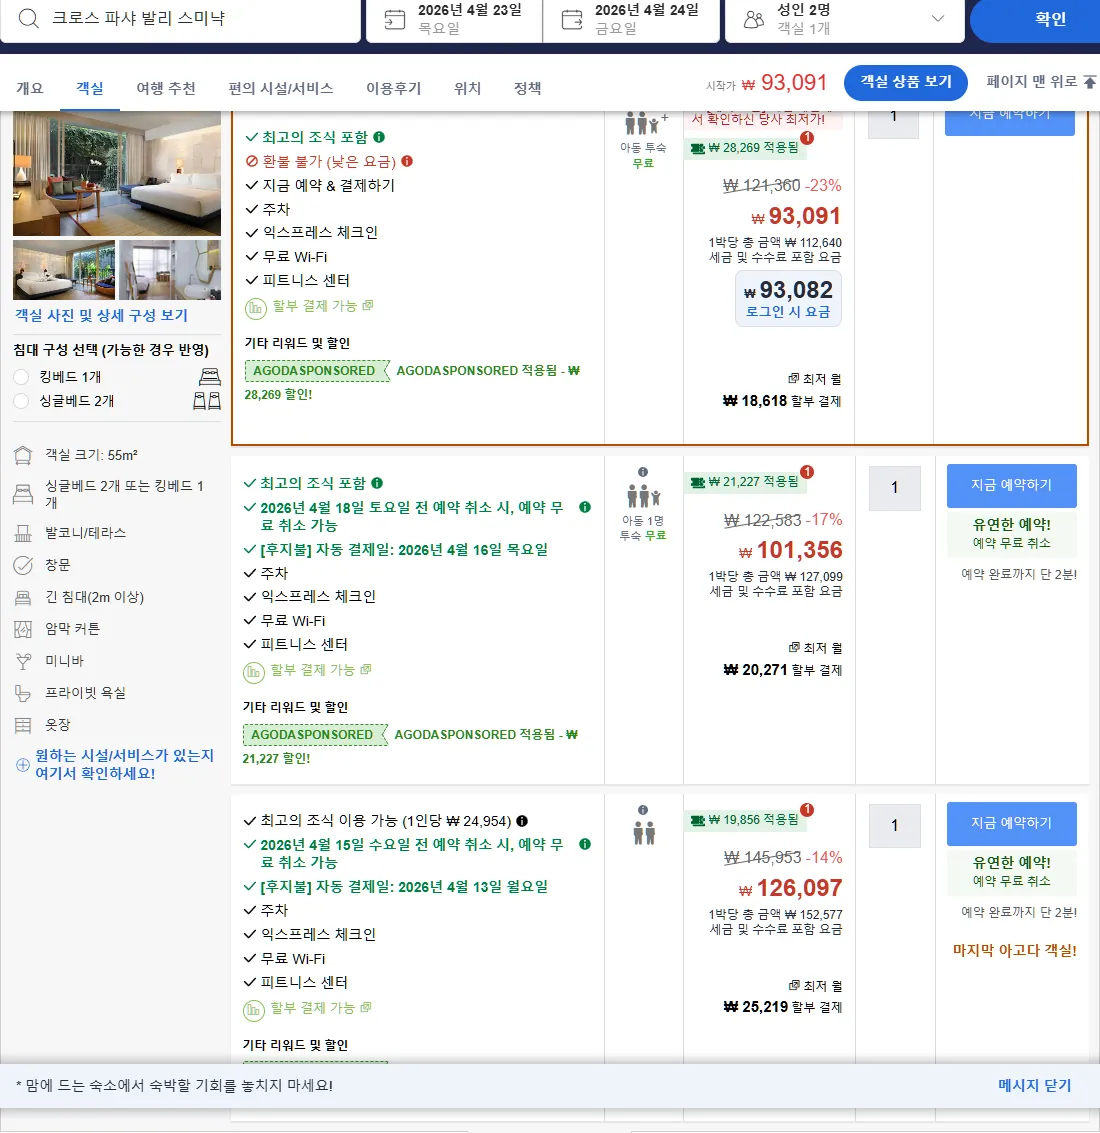The image size is (1100, 1133).
Task: Click the guests people icon
Action: tap(753, 20)
